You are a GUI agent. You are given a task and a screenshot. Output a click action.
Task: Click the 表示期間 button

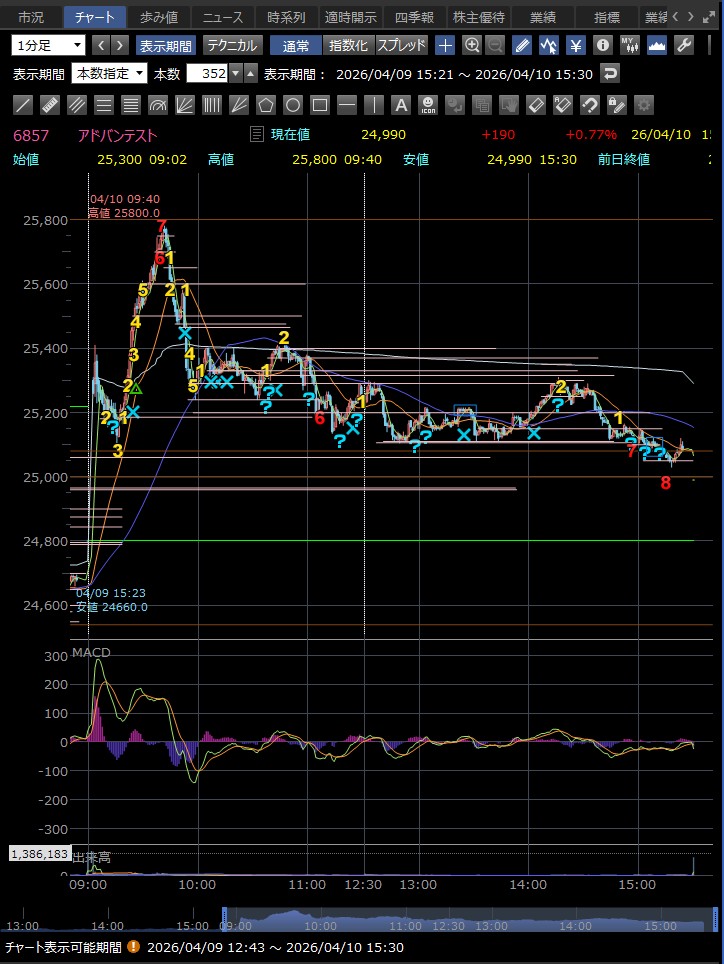(x=166, y=45)
